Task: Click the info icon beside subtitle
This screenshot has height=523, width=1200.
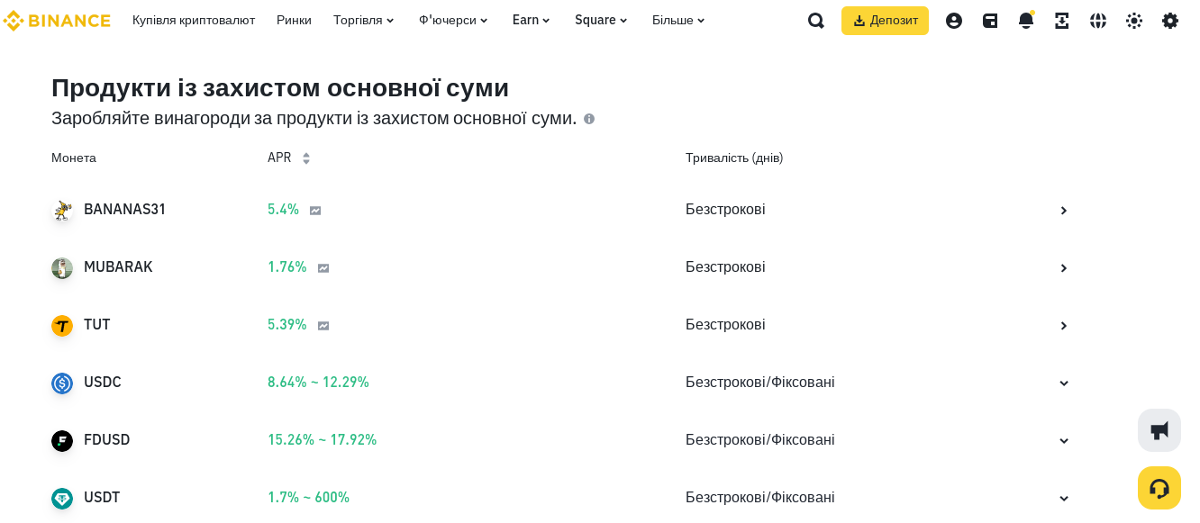Action: 589,119
